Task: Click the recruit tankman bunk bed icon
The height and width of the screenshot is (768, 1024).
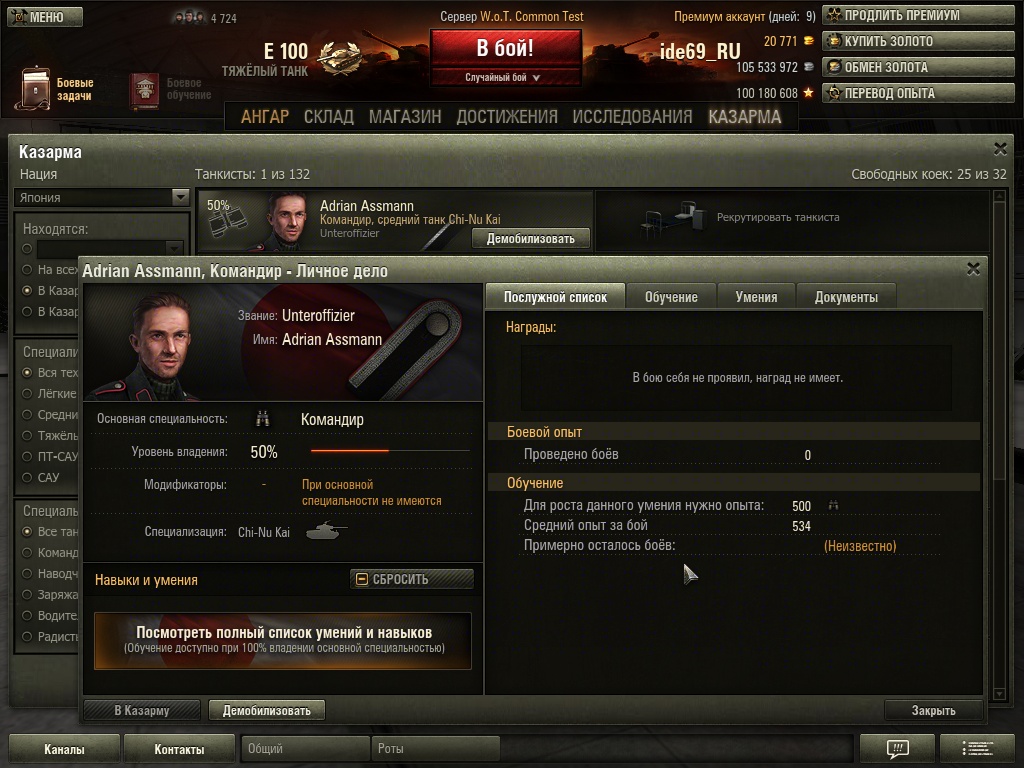Action: pos(673,219)
